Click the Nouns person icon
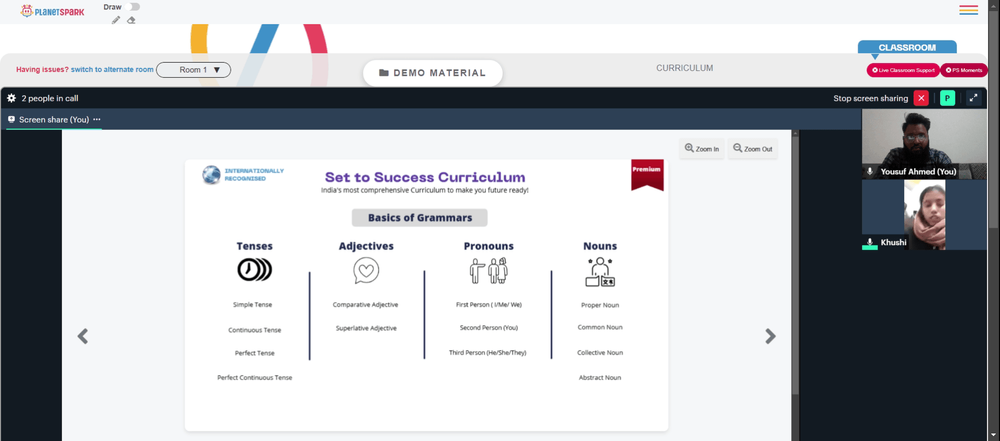This screenshot has width=1000, height=441. point(599,272)
